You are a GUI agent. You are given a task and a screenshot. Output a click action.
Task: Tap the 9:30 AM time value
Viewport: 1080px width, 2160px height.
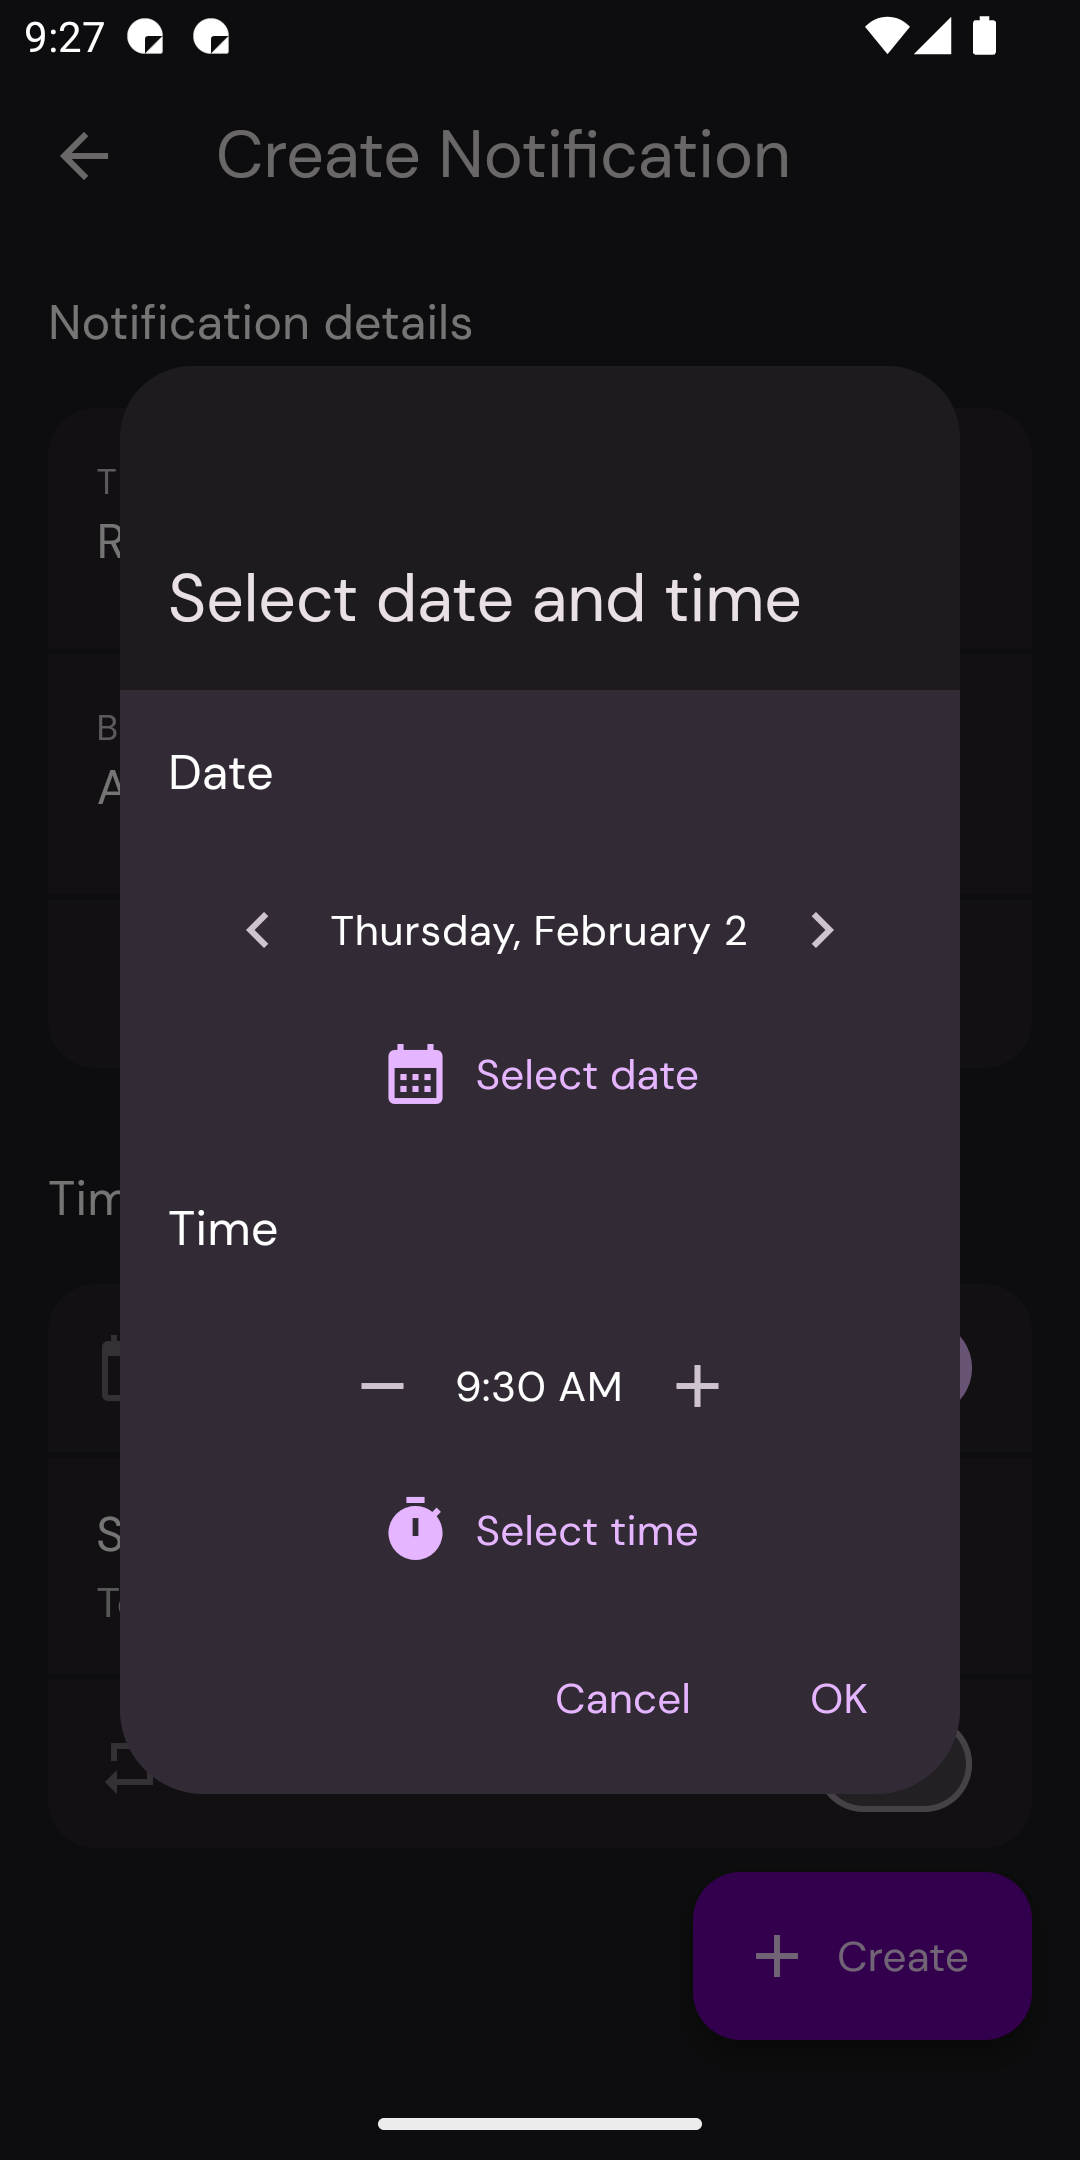539,1386
